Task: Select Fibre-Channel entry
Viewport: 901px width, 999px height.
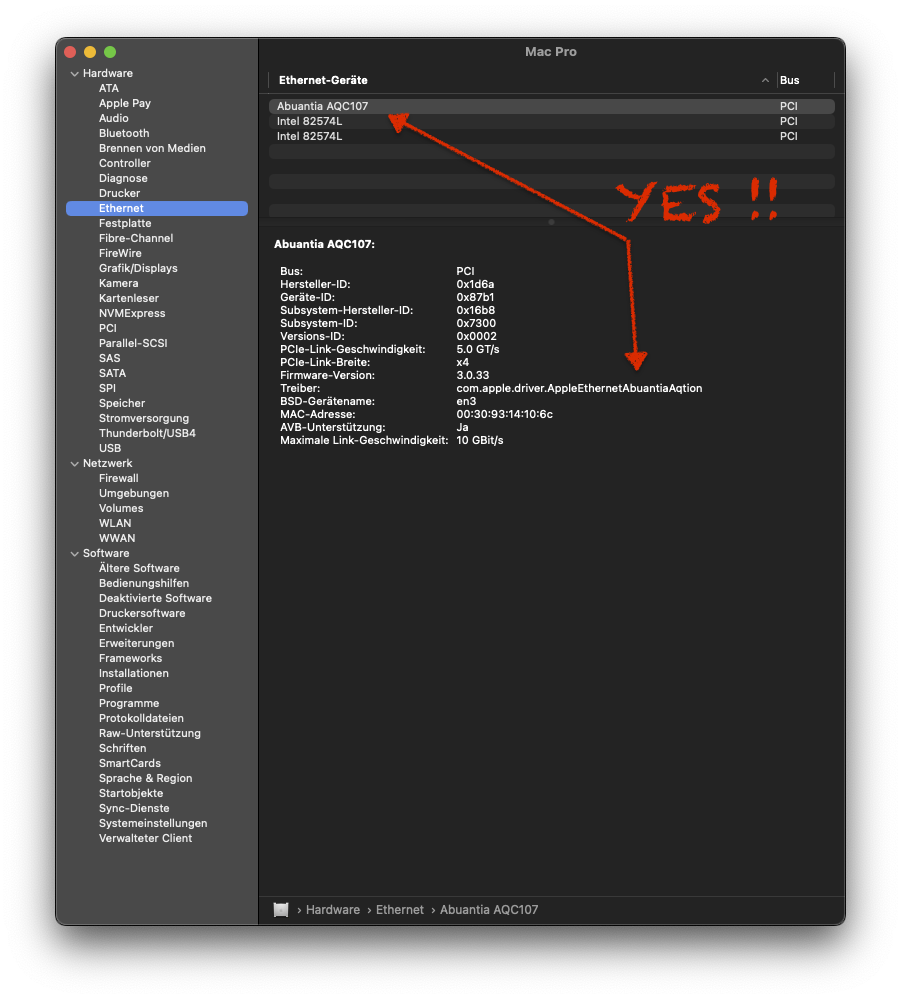Action: point(136,238)
